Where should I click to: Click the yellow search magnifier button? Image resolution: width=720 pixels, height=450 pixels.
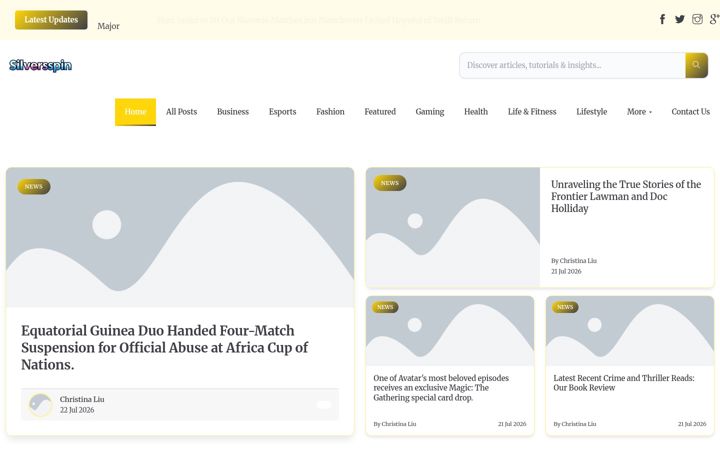click(696, 65)
